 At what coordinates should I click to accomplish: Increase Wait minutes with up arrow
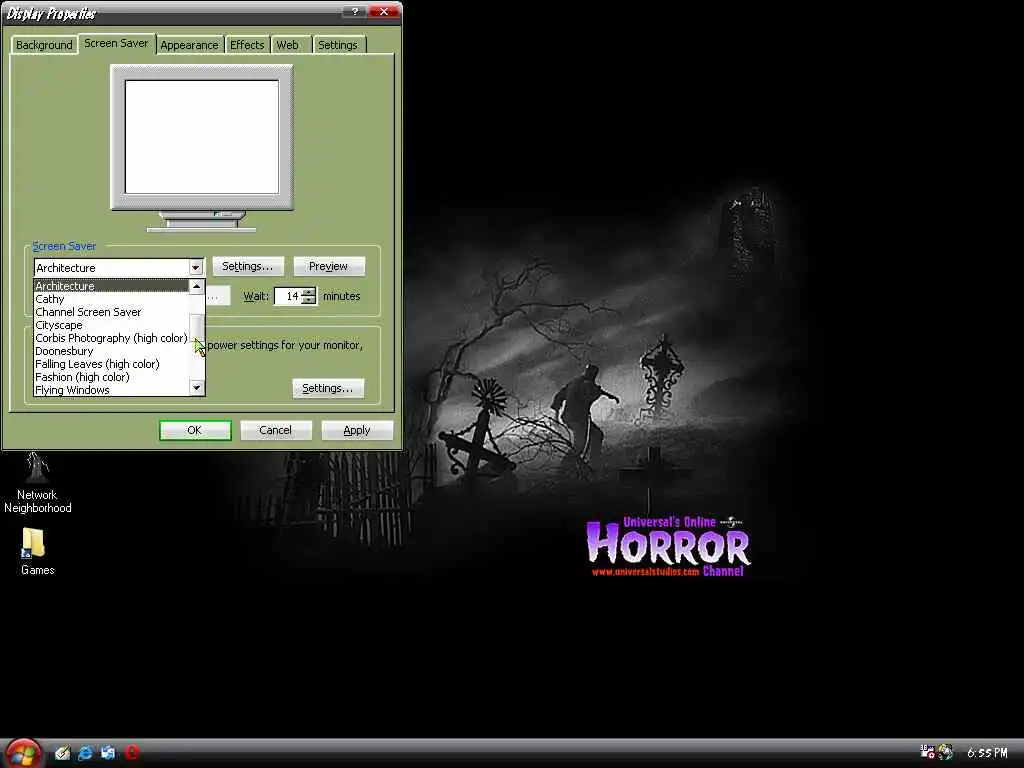[309, 292]
